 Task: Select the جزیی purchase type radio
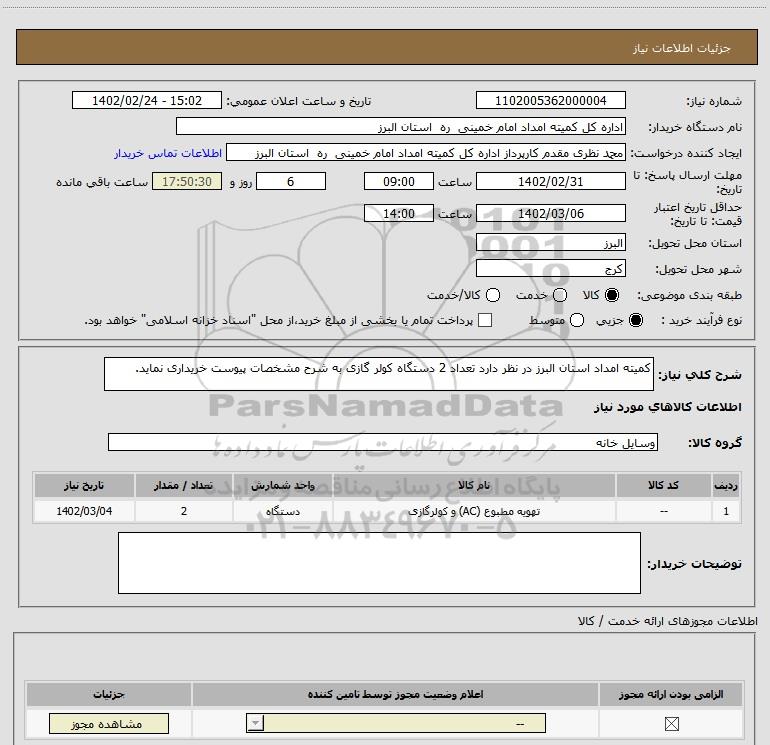point(635,320)
